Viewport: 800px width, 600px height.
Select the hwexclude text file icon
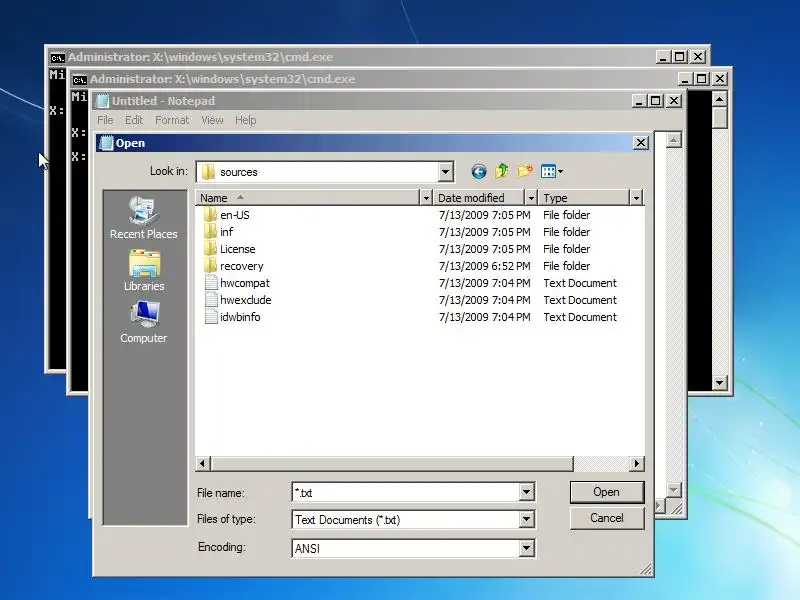(211, 300)
